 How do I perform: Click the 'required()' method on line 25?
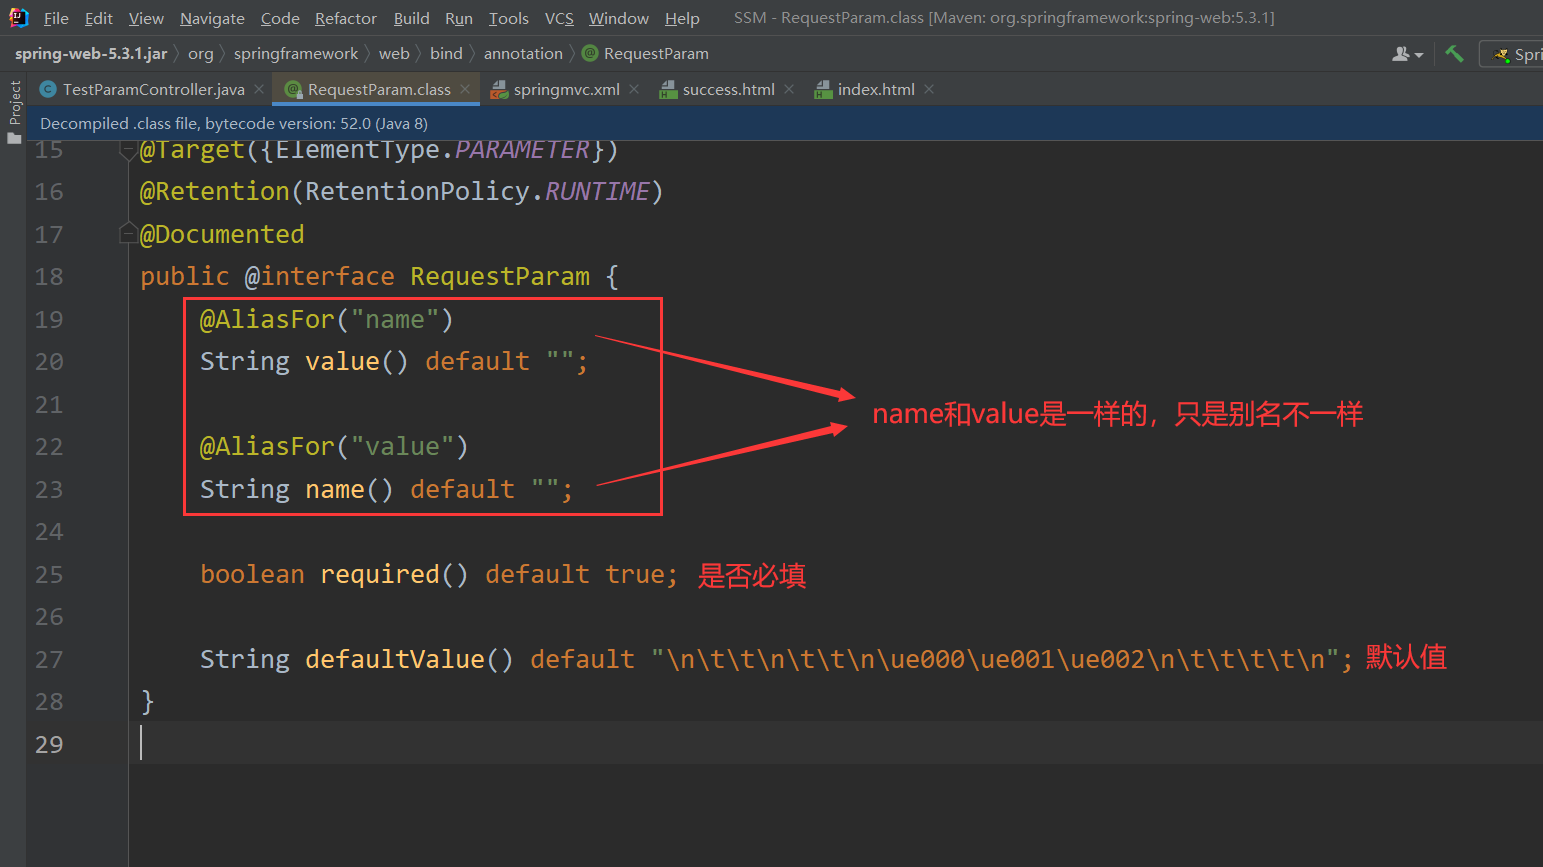[x=394, y=574]
